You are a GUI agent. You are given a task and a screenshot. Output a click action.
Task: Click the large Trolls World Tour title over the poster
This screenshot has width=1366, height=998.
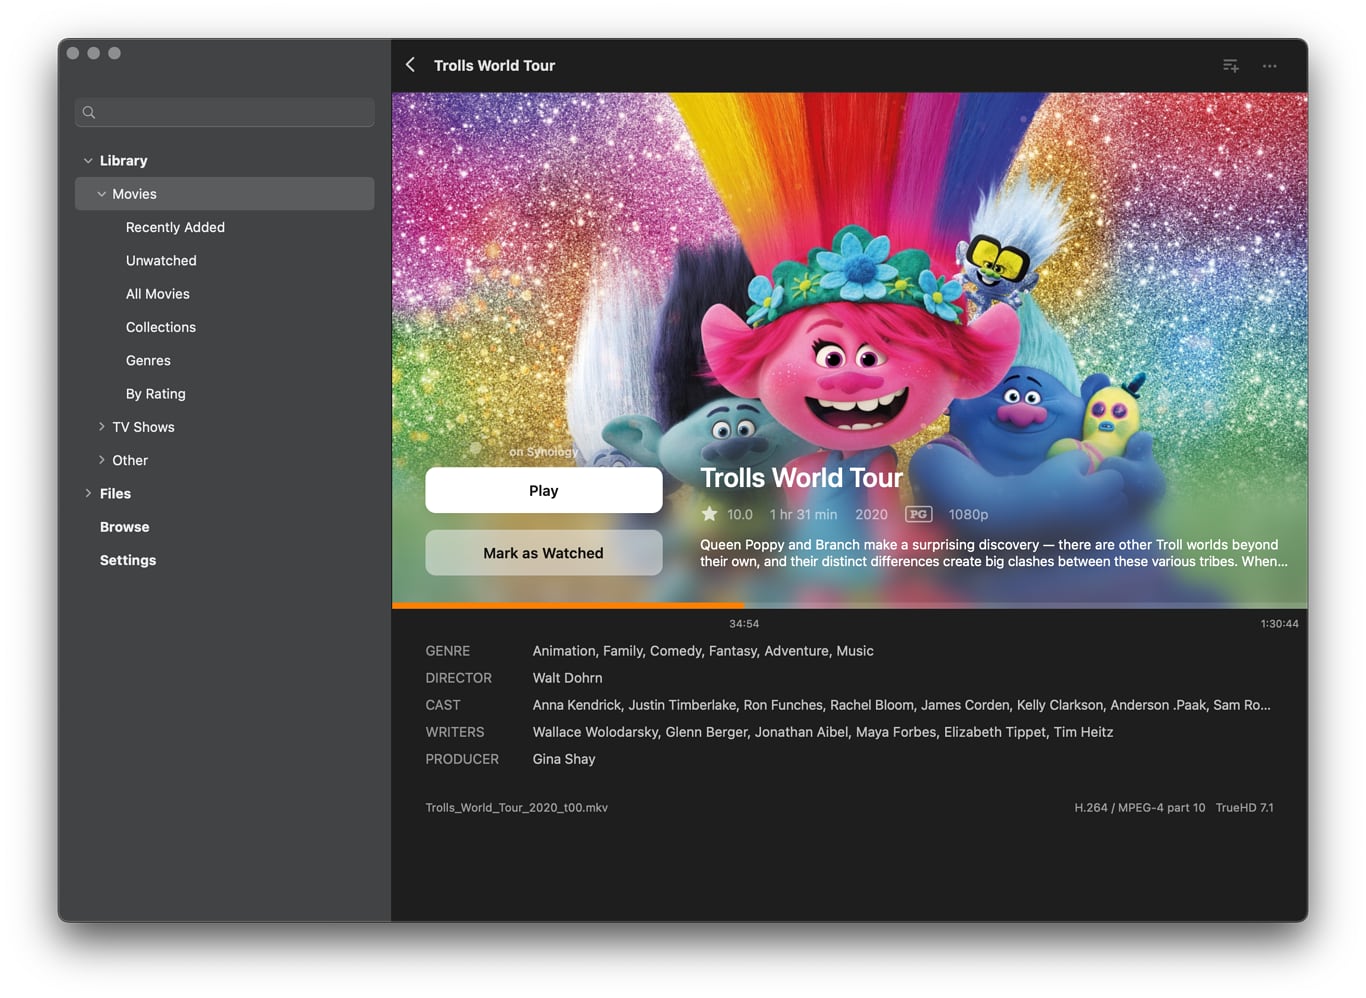[801, 478]
